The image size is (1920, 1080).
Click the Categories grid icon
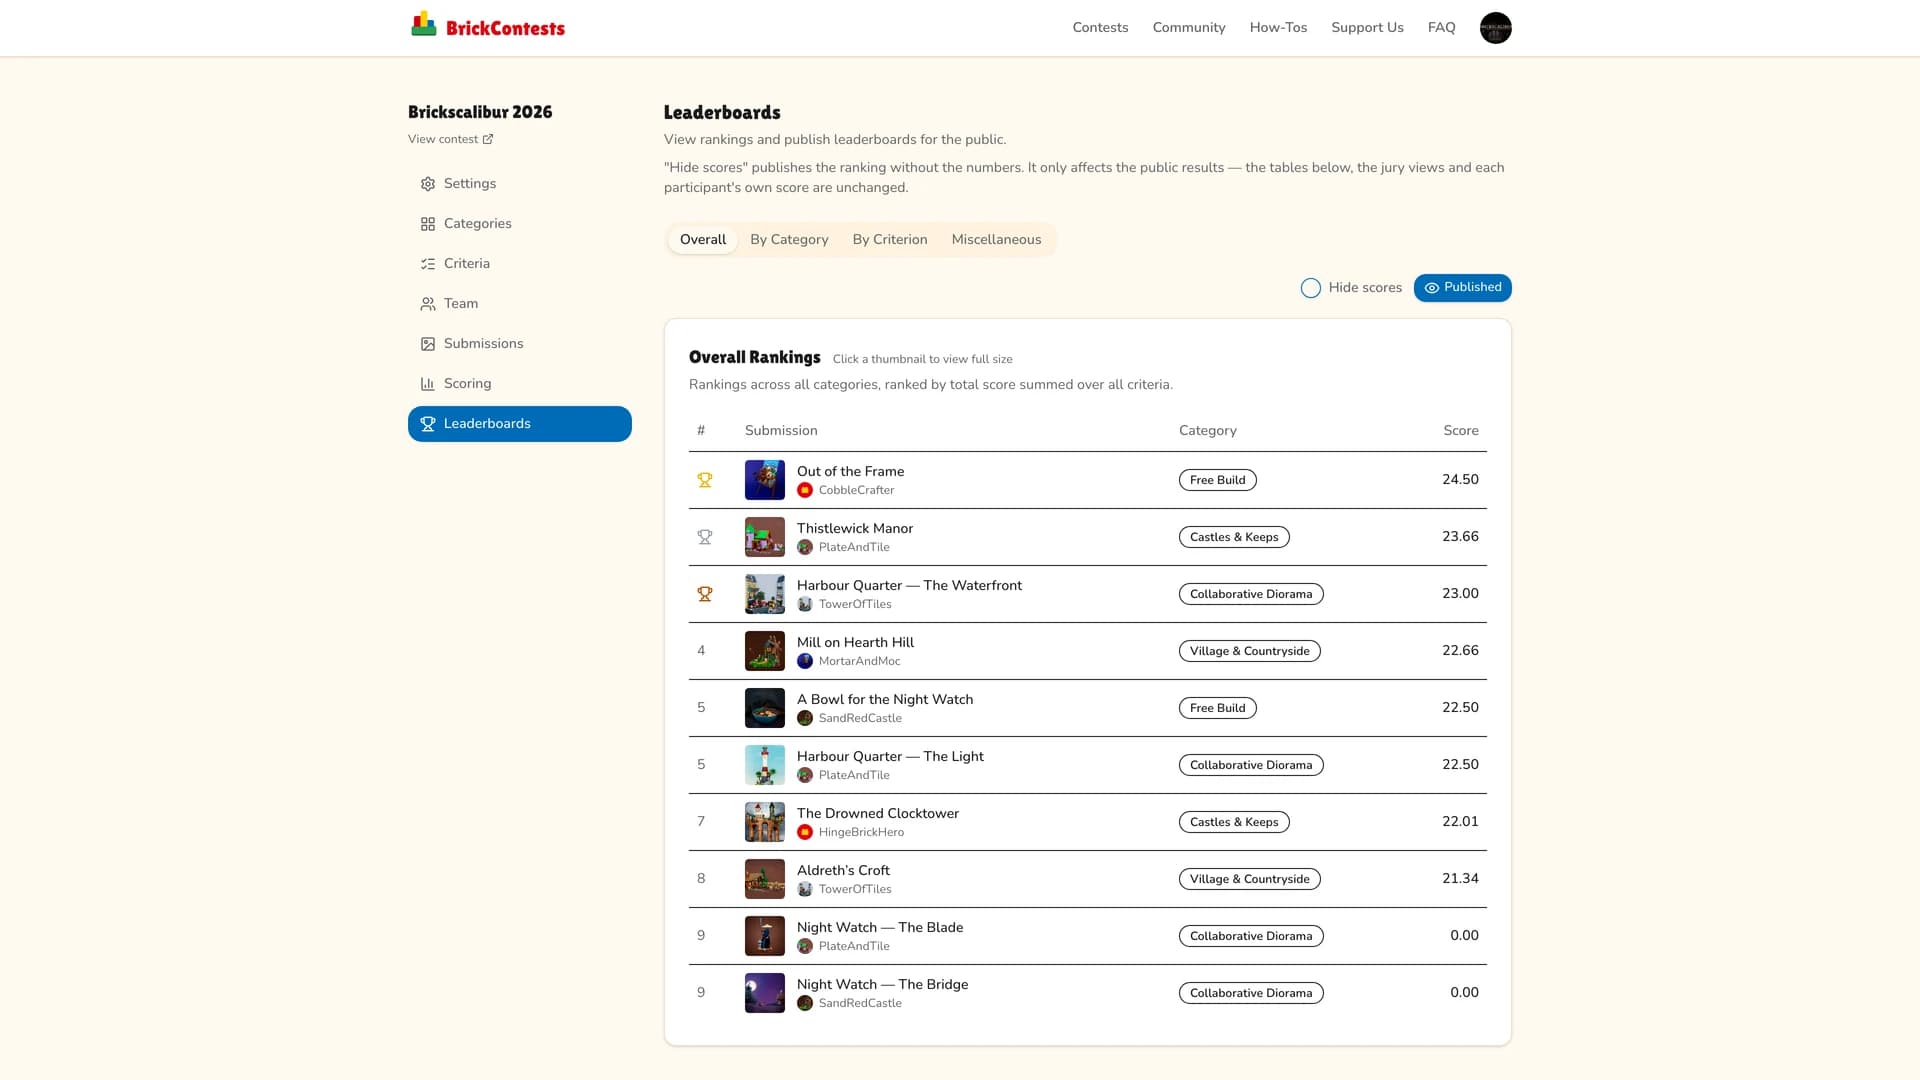(428, 224)
